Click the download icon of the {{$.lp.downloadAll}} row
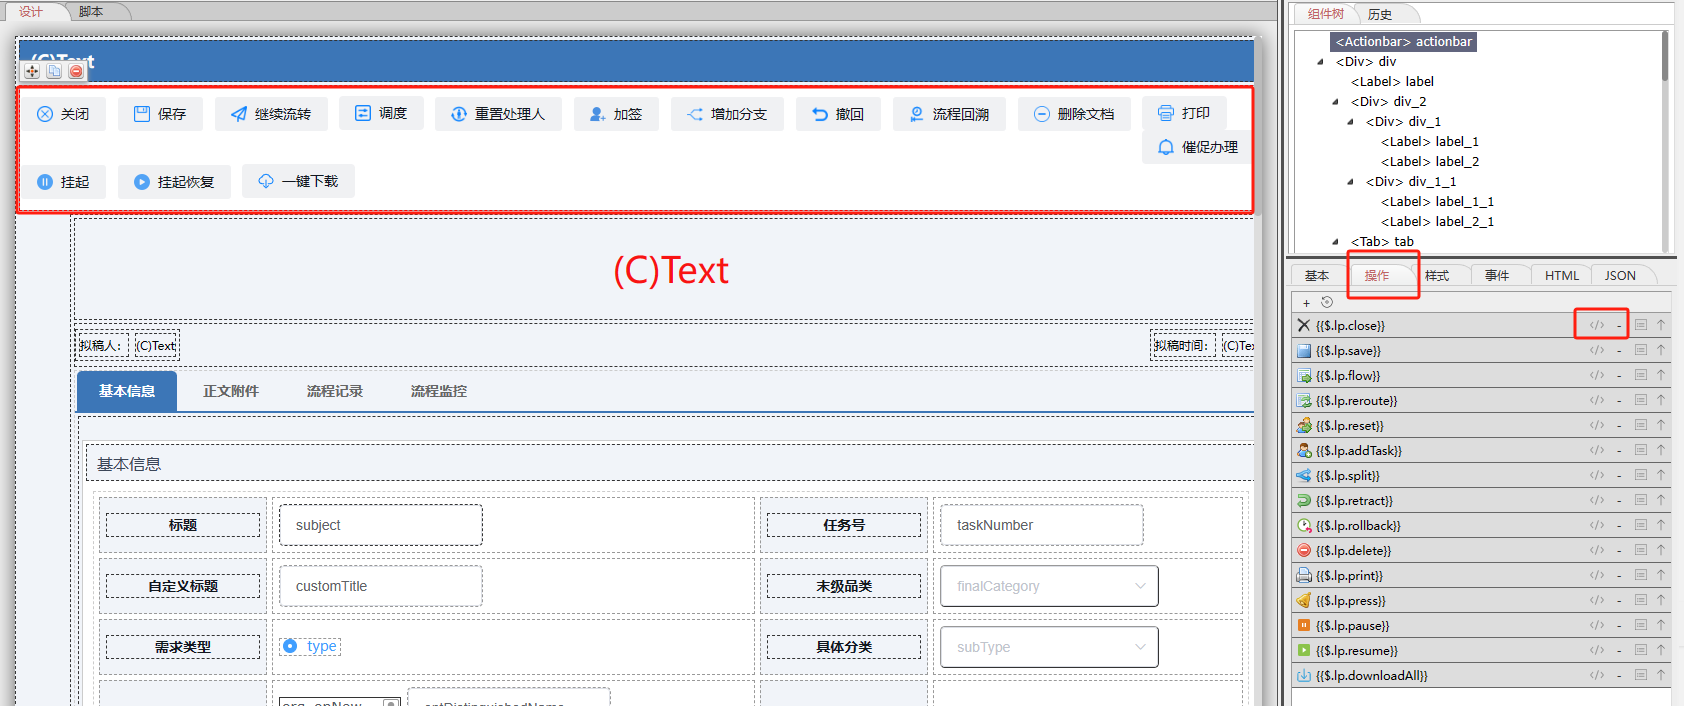The height and width of the screenshot is (706, 1684). point(1304,675)
